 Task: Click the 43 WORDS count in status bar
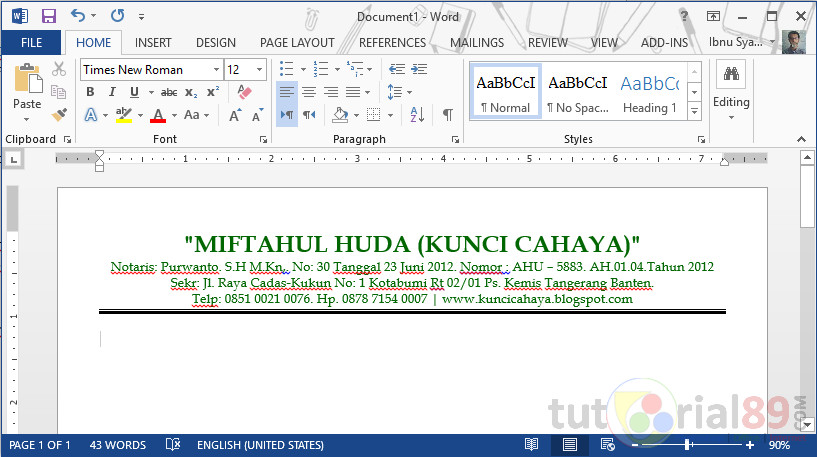click(118, 445)
